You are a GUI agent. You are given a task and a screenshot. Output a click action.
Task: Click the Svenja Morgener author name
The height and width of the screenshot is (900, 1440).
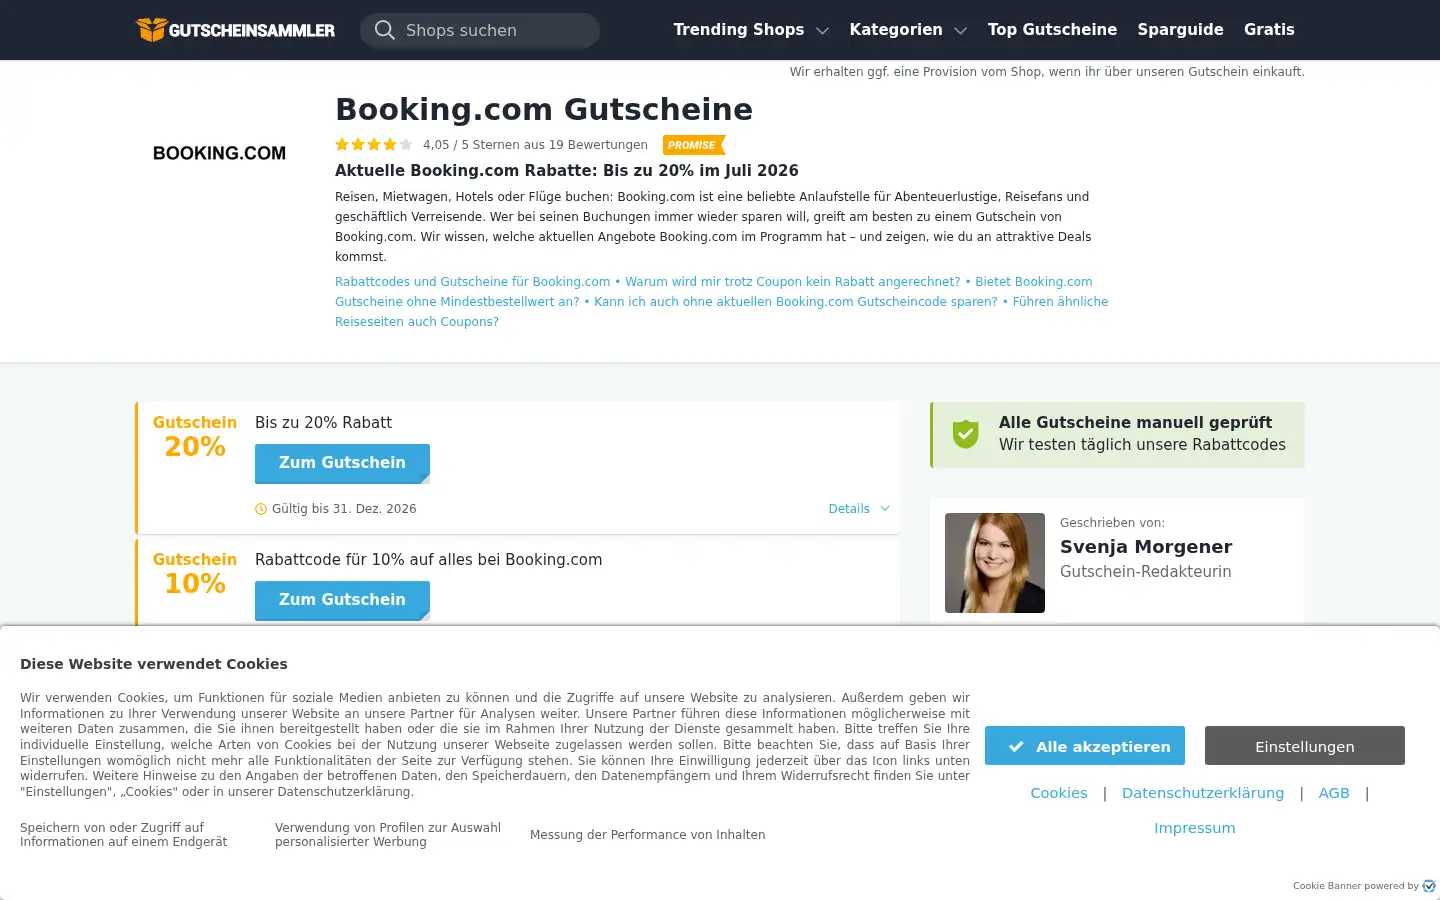[x=1146, y=547]
